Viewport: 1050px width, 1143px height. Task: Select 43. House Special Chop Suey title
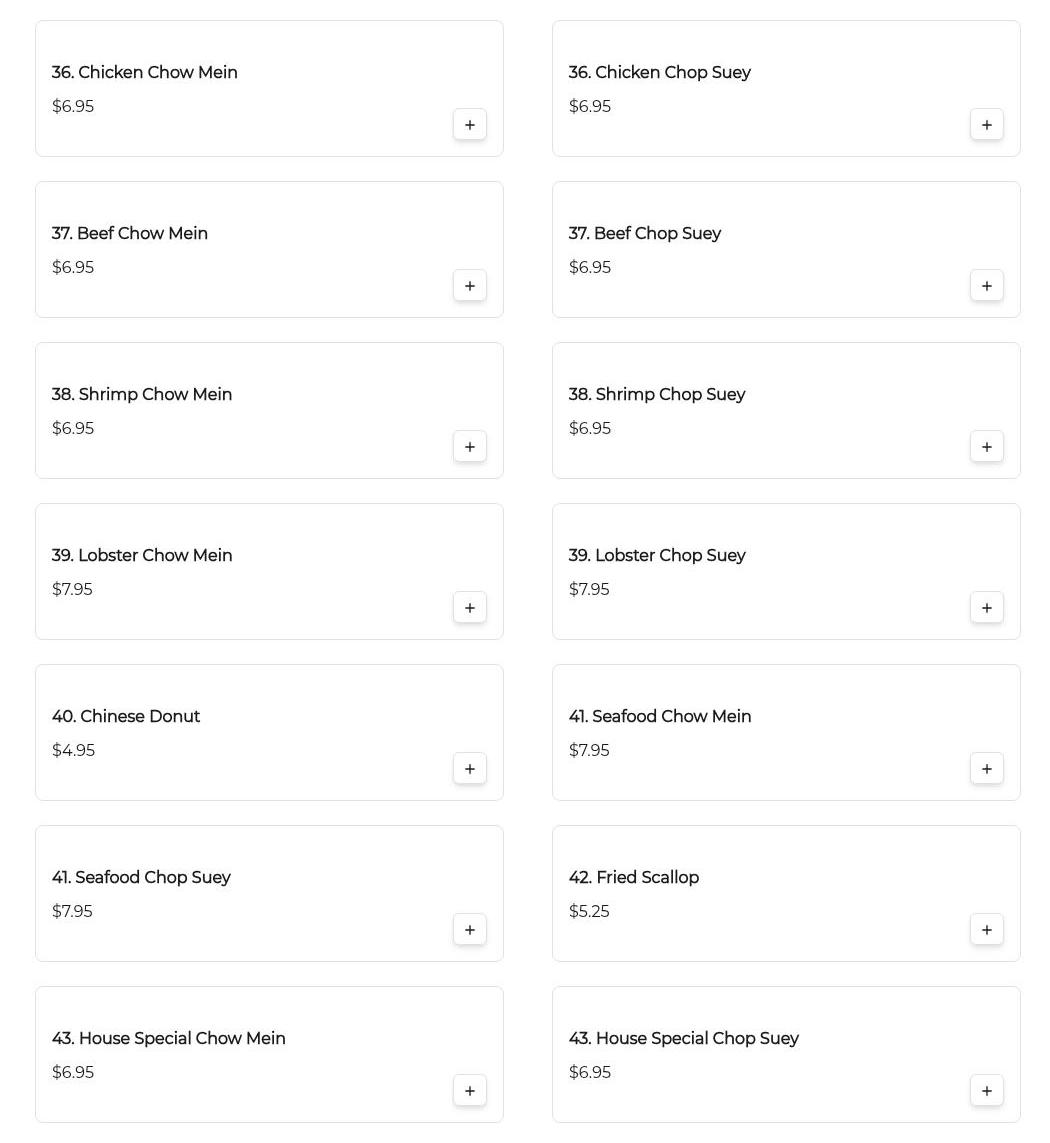683,1039
